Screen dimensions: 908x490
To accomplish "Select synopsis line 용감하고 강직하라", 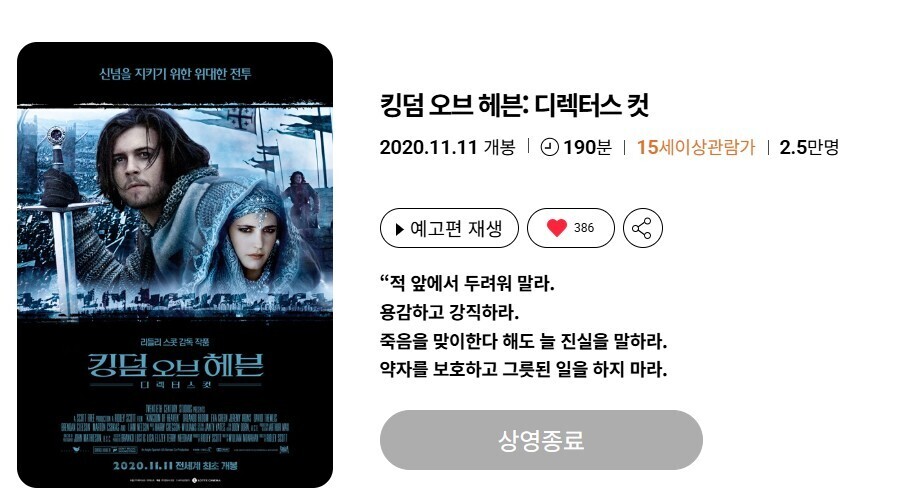I will (x=449, y=313).
